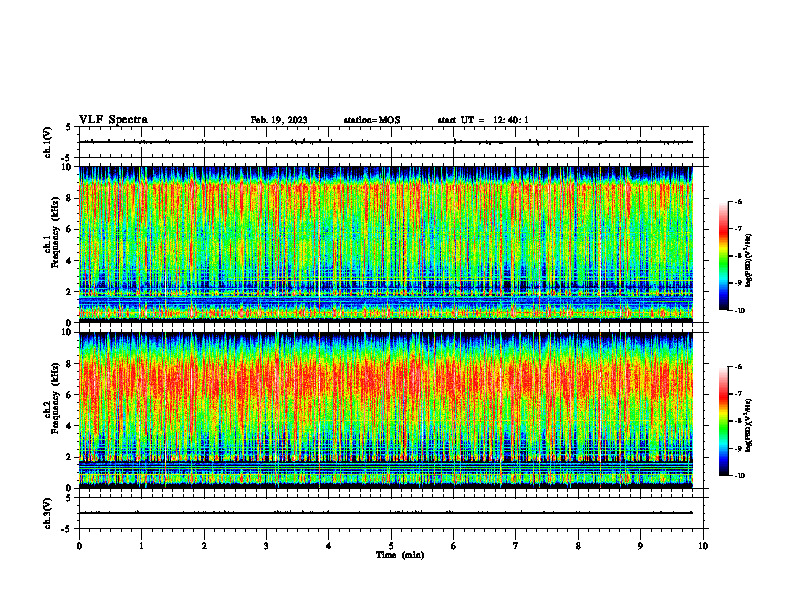The height and width of the screenshot is (612, 792).
Task: Click the "10" tick on the time axis
Action: (703, 546)
